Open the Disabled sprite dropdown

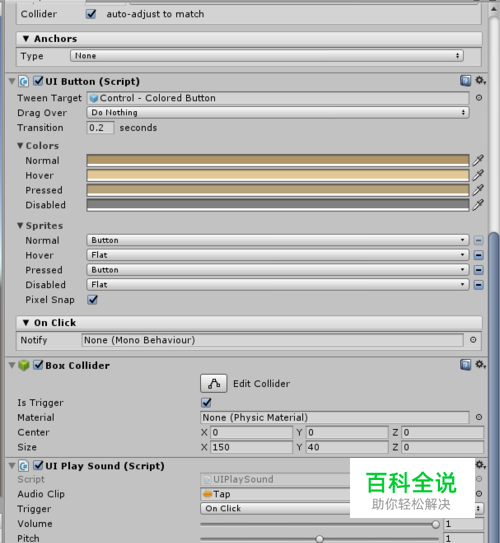(x=278, y=285)
